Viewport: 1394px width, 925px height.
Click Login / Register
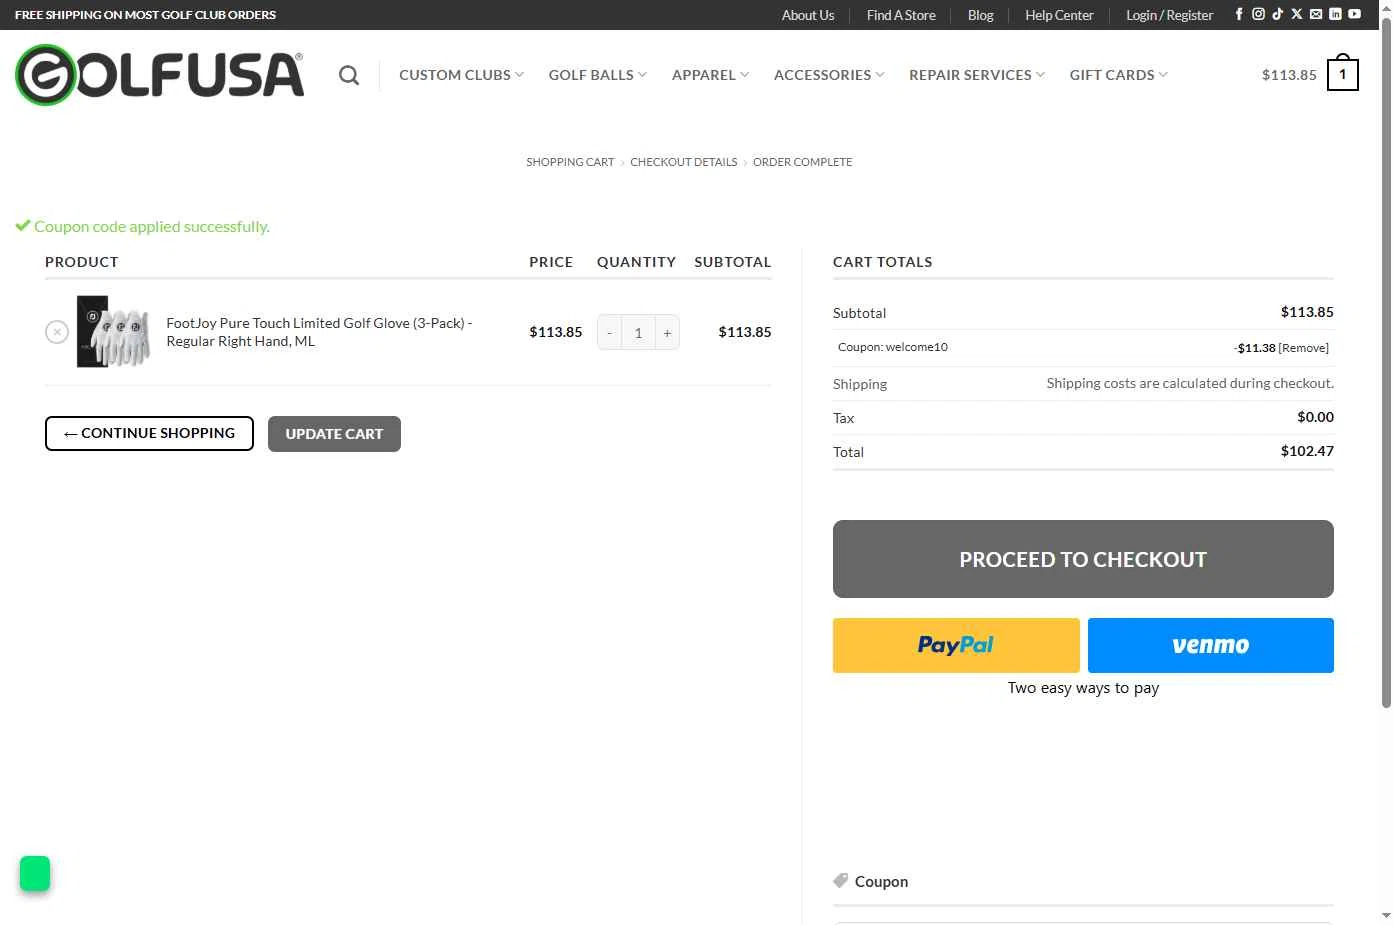[1169, 15]
